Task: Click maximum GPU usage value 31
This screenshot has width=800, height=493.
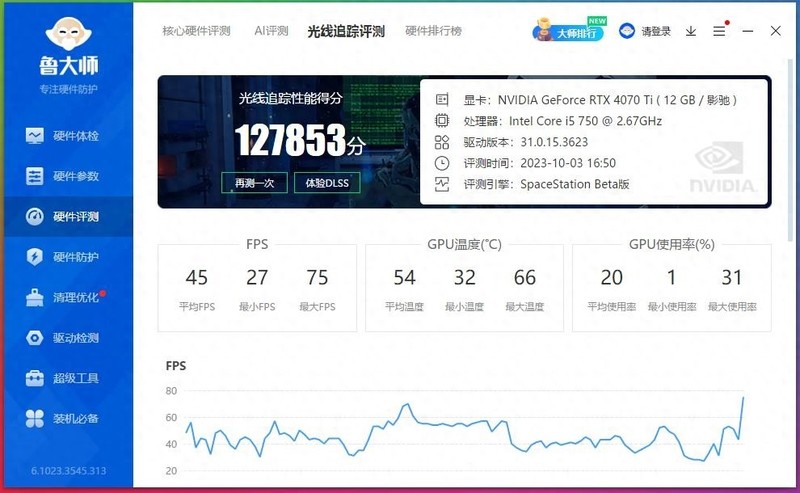Action: 732,278
